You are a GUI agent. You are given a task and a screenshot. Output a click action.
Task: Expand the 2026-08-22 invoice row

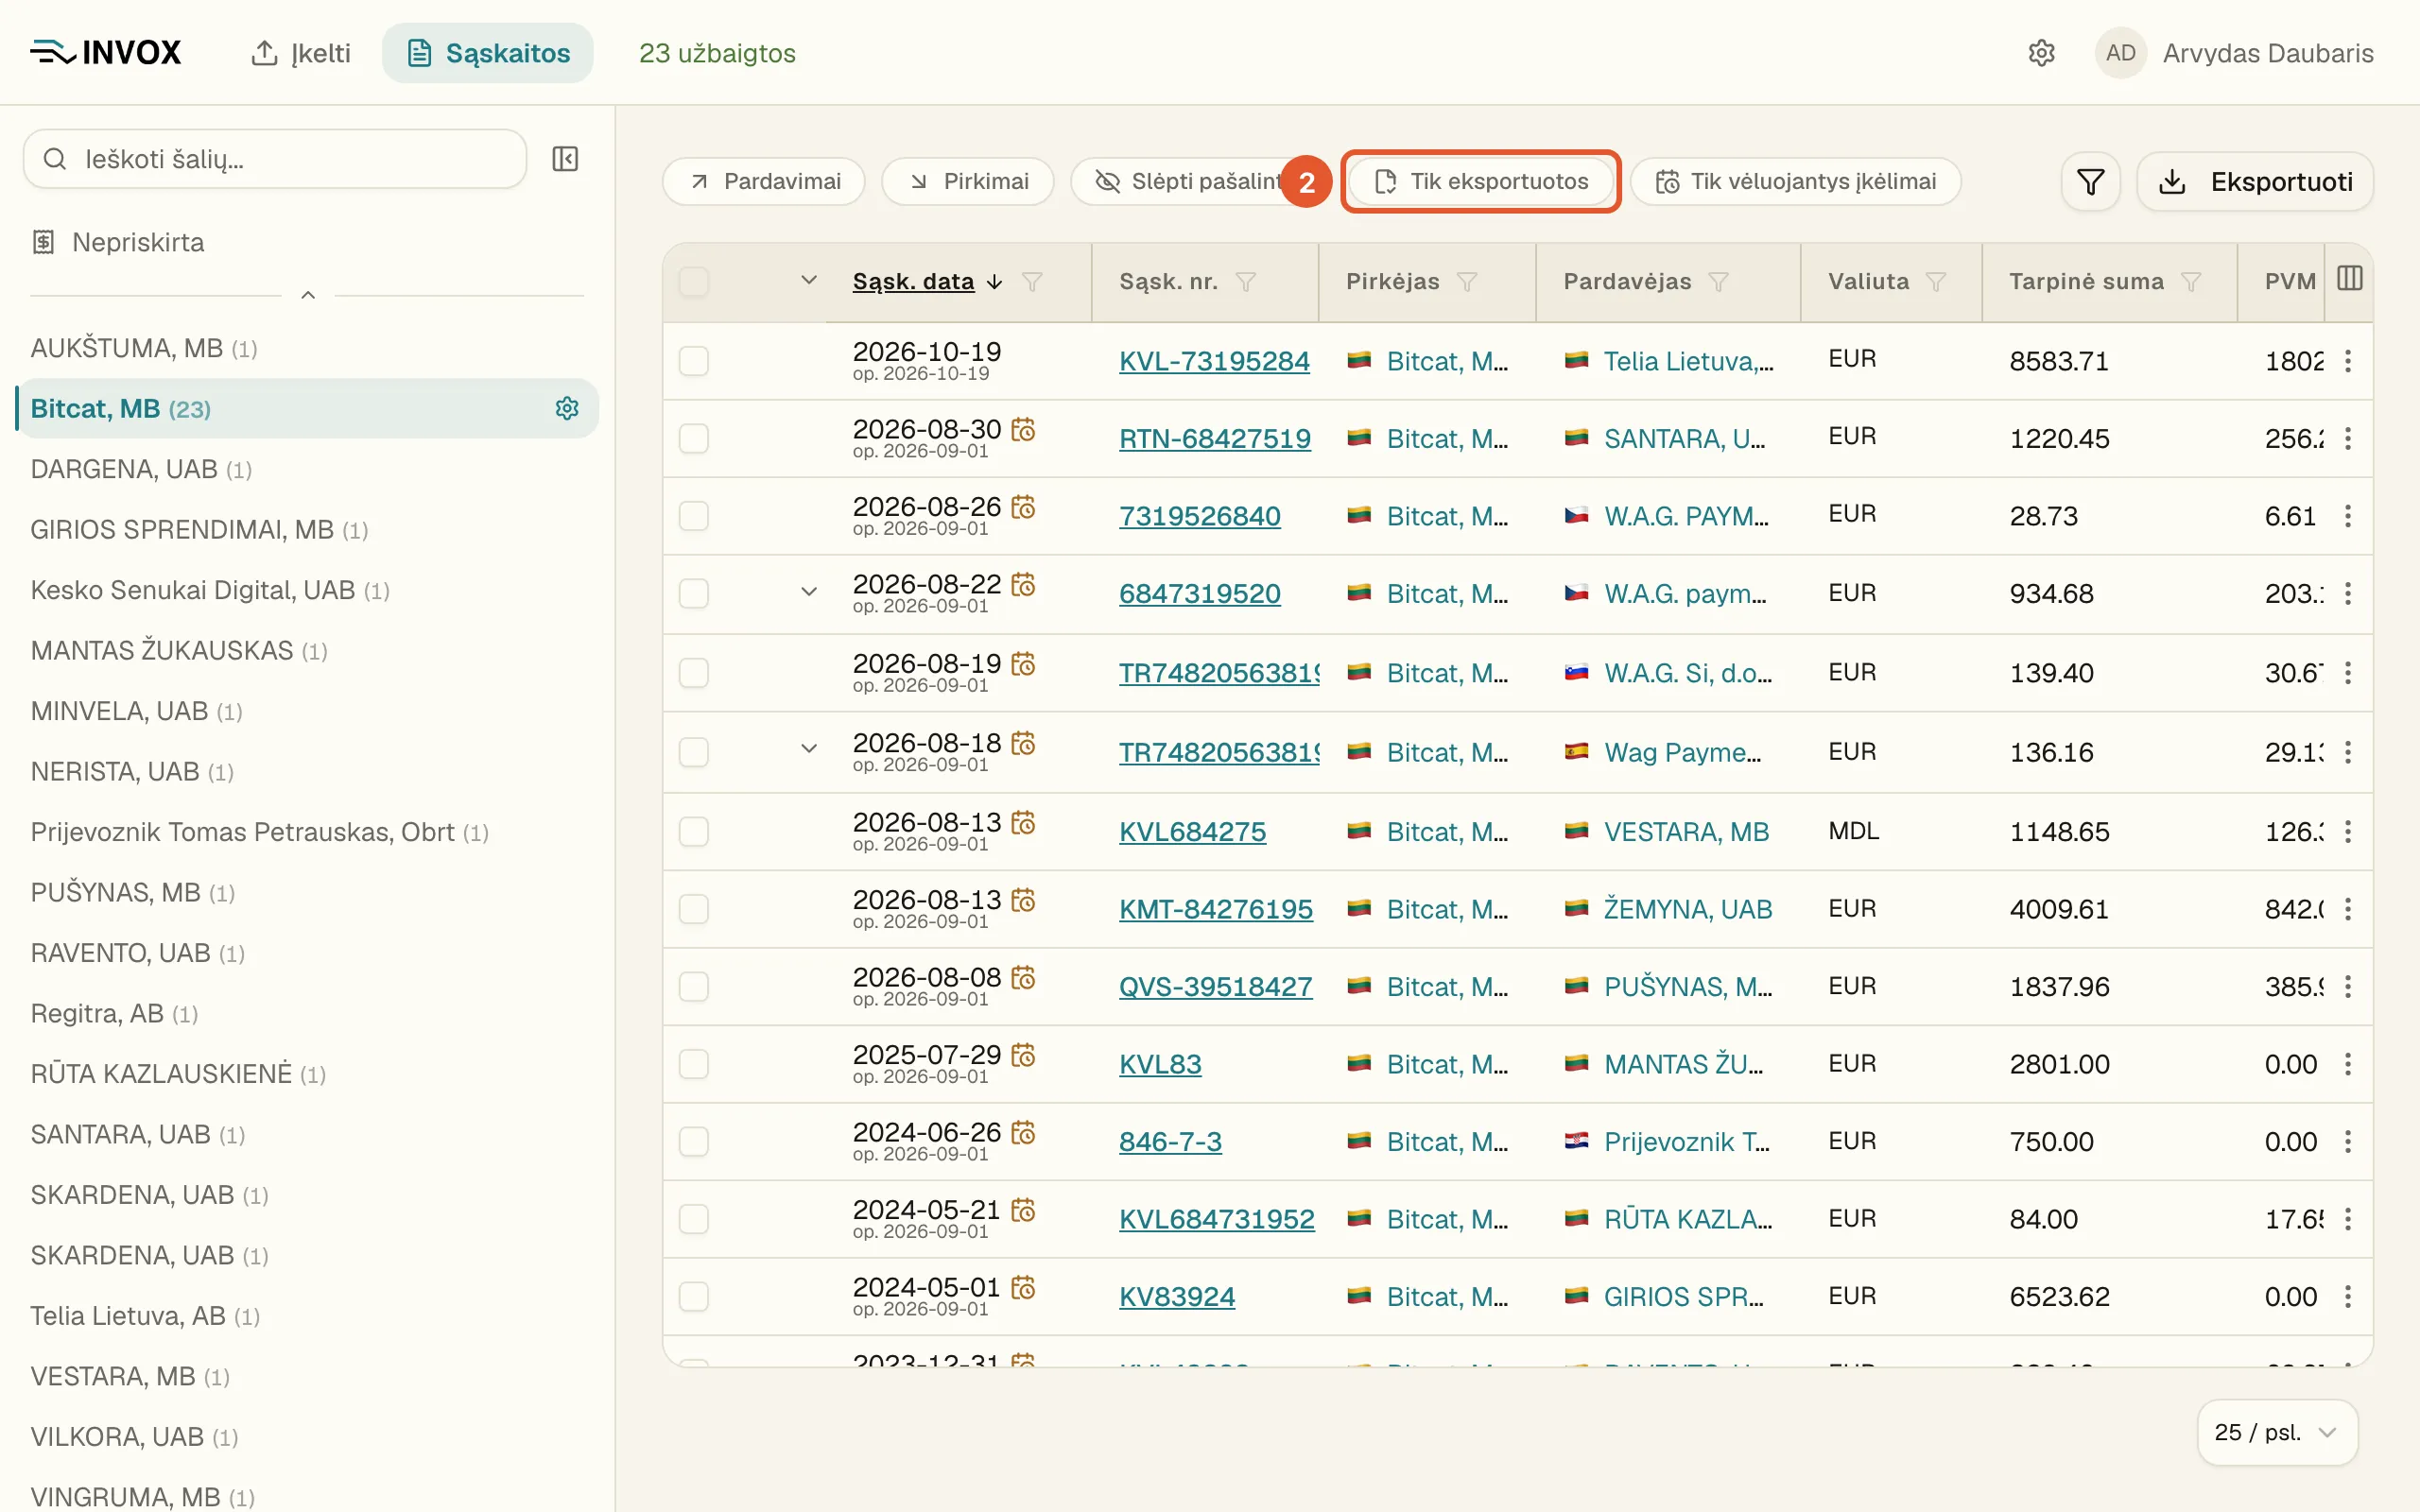pos(809,592)
